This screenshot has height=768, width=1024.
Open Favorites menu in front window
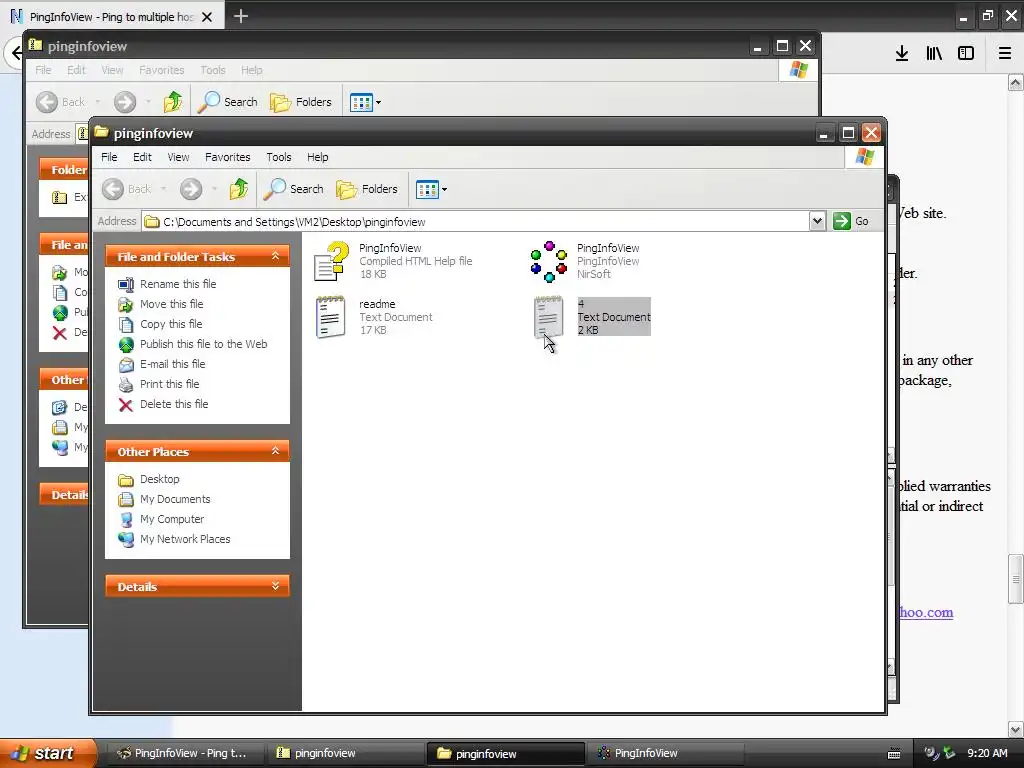point(227,157)
